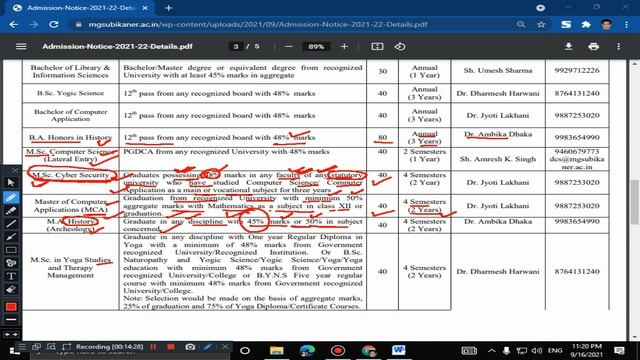
Task: Select the highlighter marker tool
Action: [11, 211]
